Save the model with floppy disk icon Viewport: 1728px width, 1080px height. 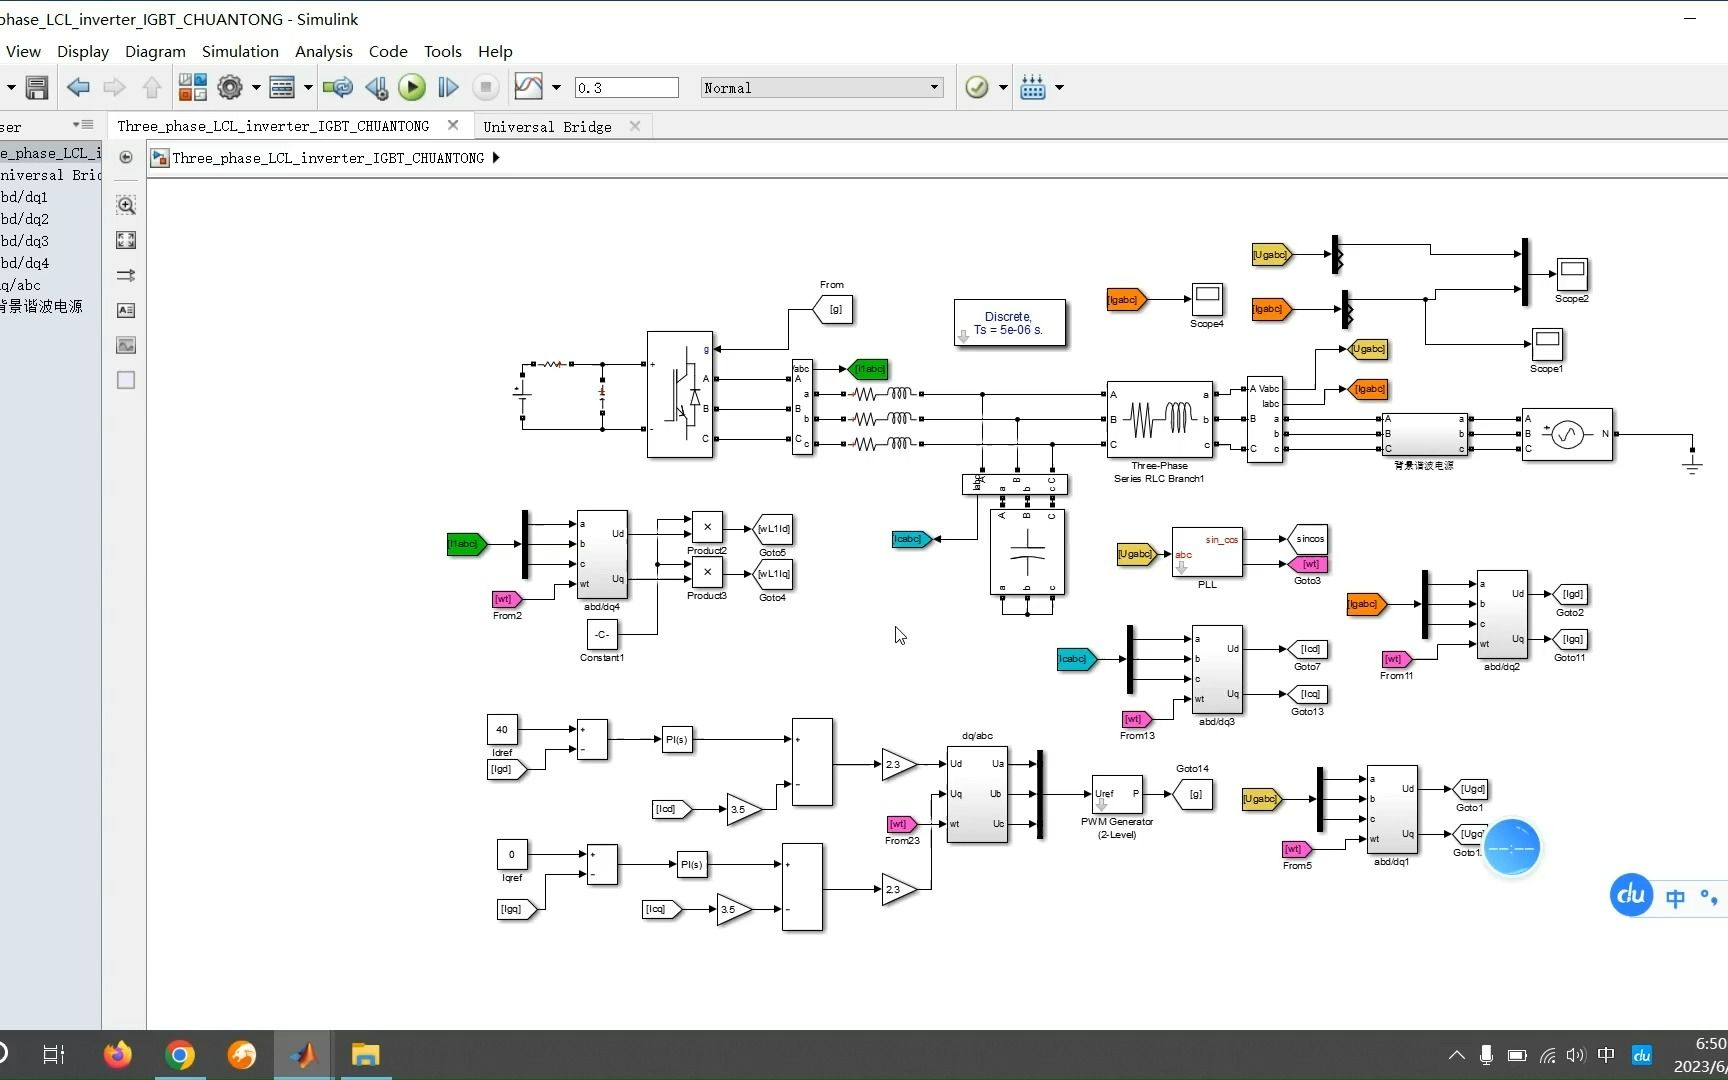tap(37, 88)
